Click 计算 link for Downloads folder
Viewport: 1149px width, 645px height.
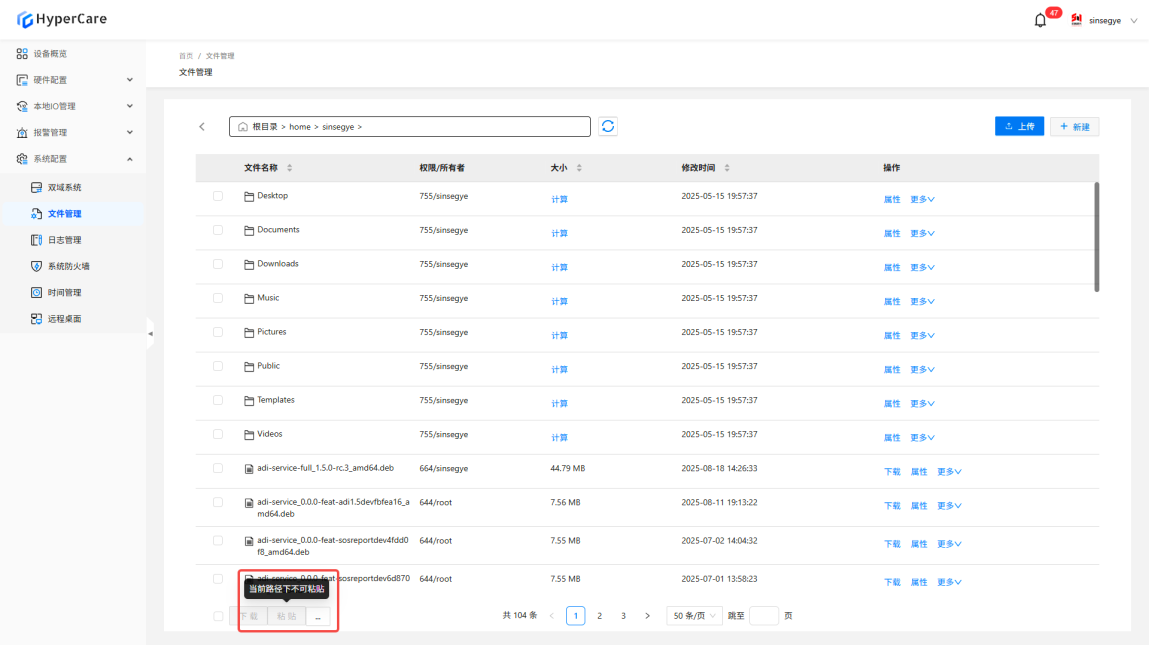click(x=559, y=268)
